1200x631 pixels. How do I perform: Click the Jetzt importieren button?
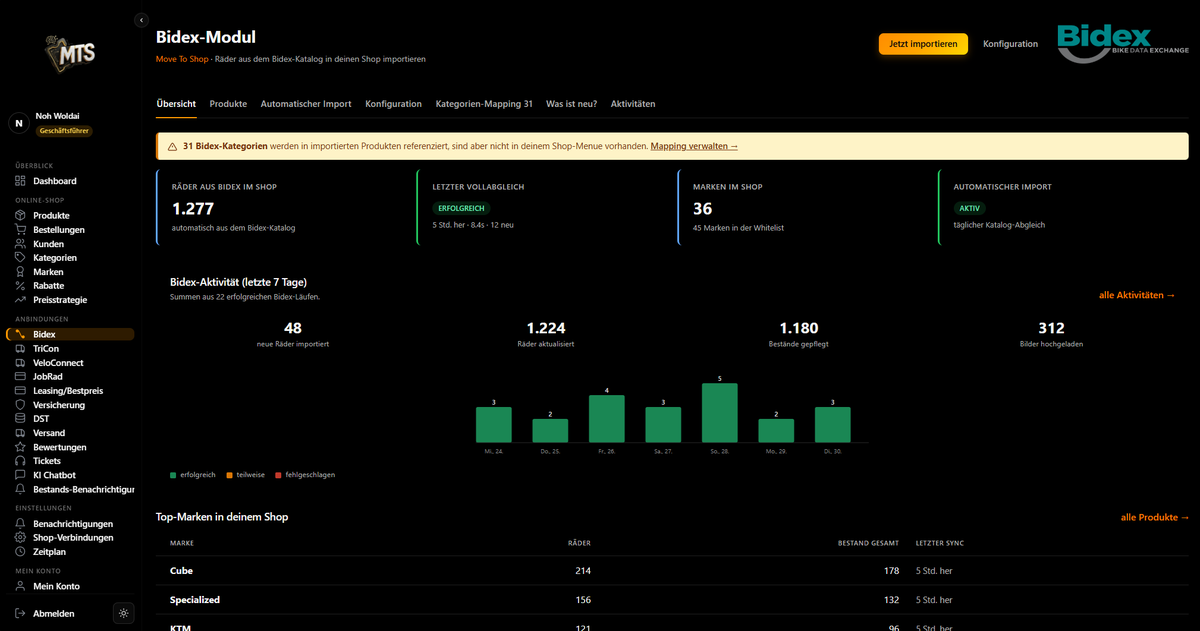[x=924, y=44]
